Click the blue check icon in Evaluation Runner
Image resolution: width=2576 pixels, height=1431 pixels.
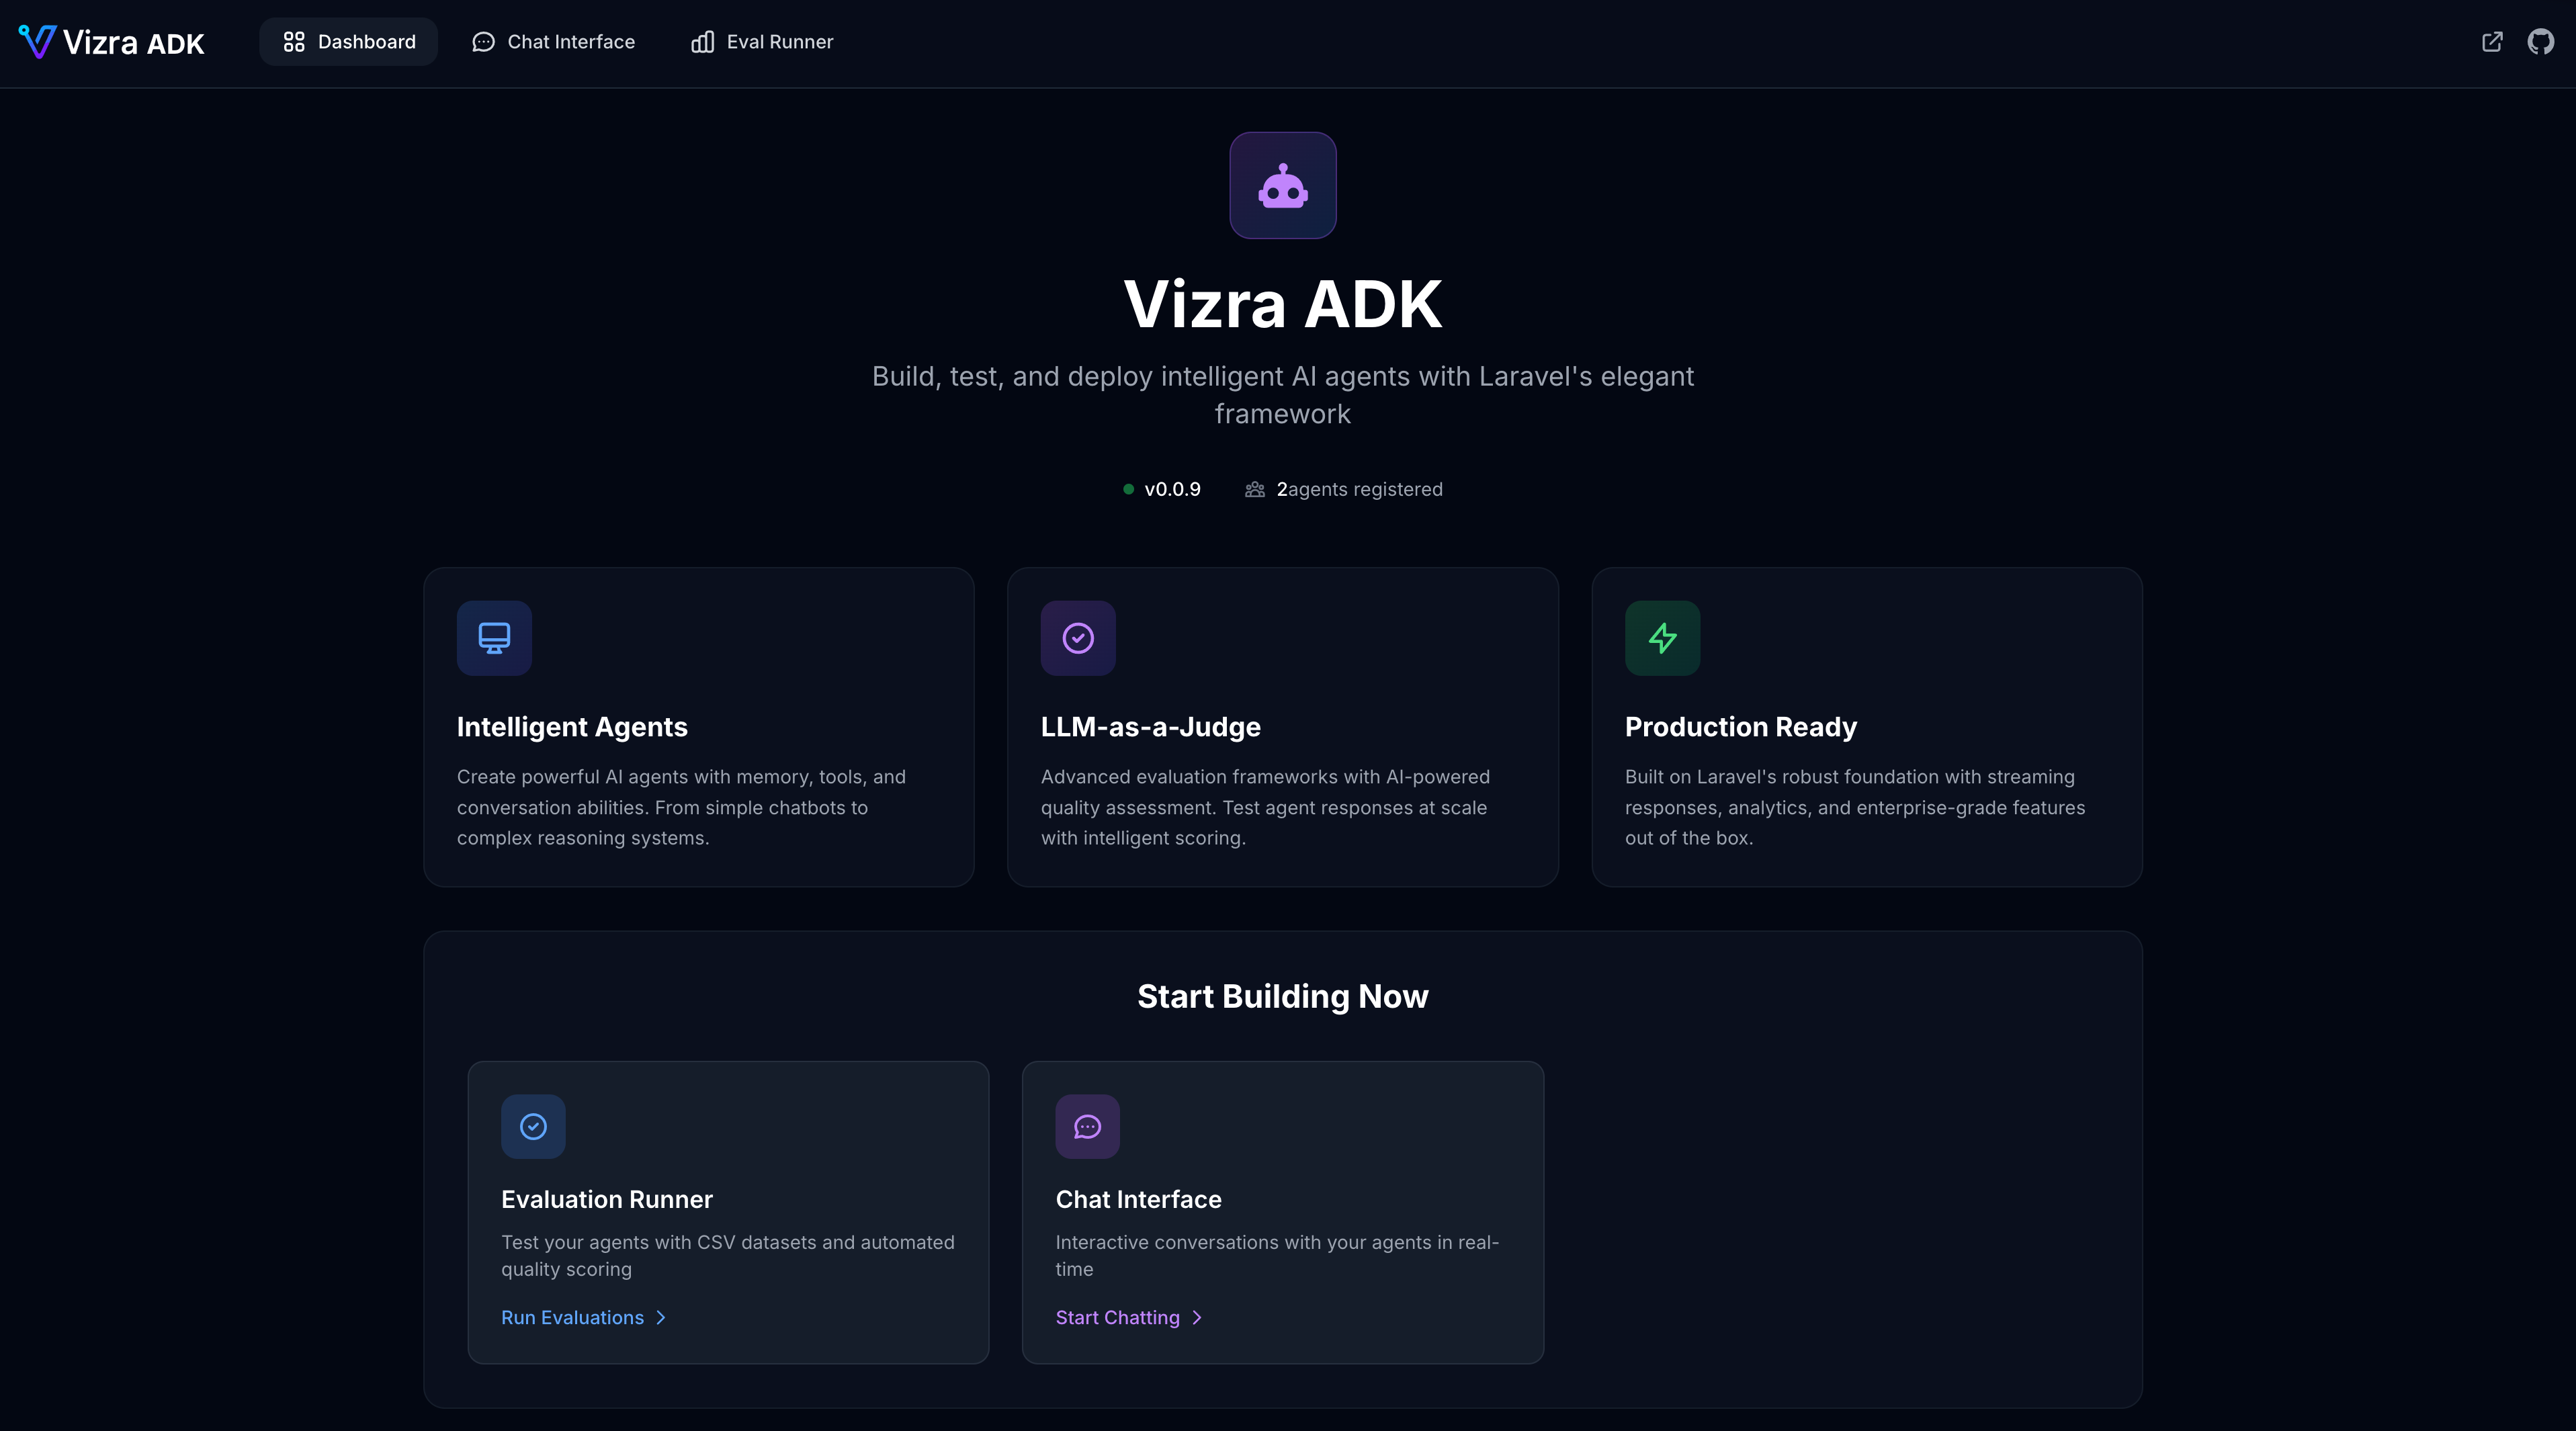pos(533,1127)
